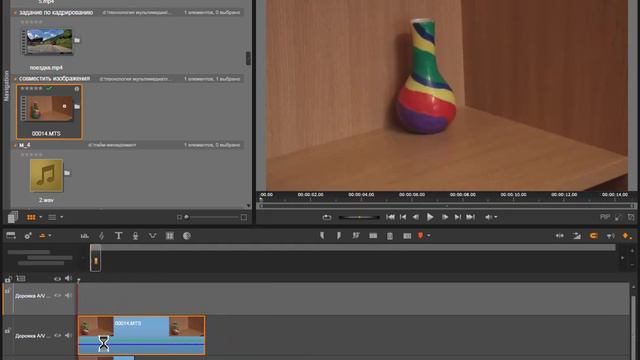Jump to the start of the clip

pyautogui.click(x=390, y=217)
